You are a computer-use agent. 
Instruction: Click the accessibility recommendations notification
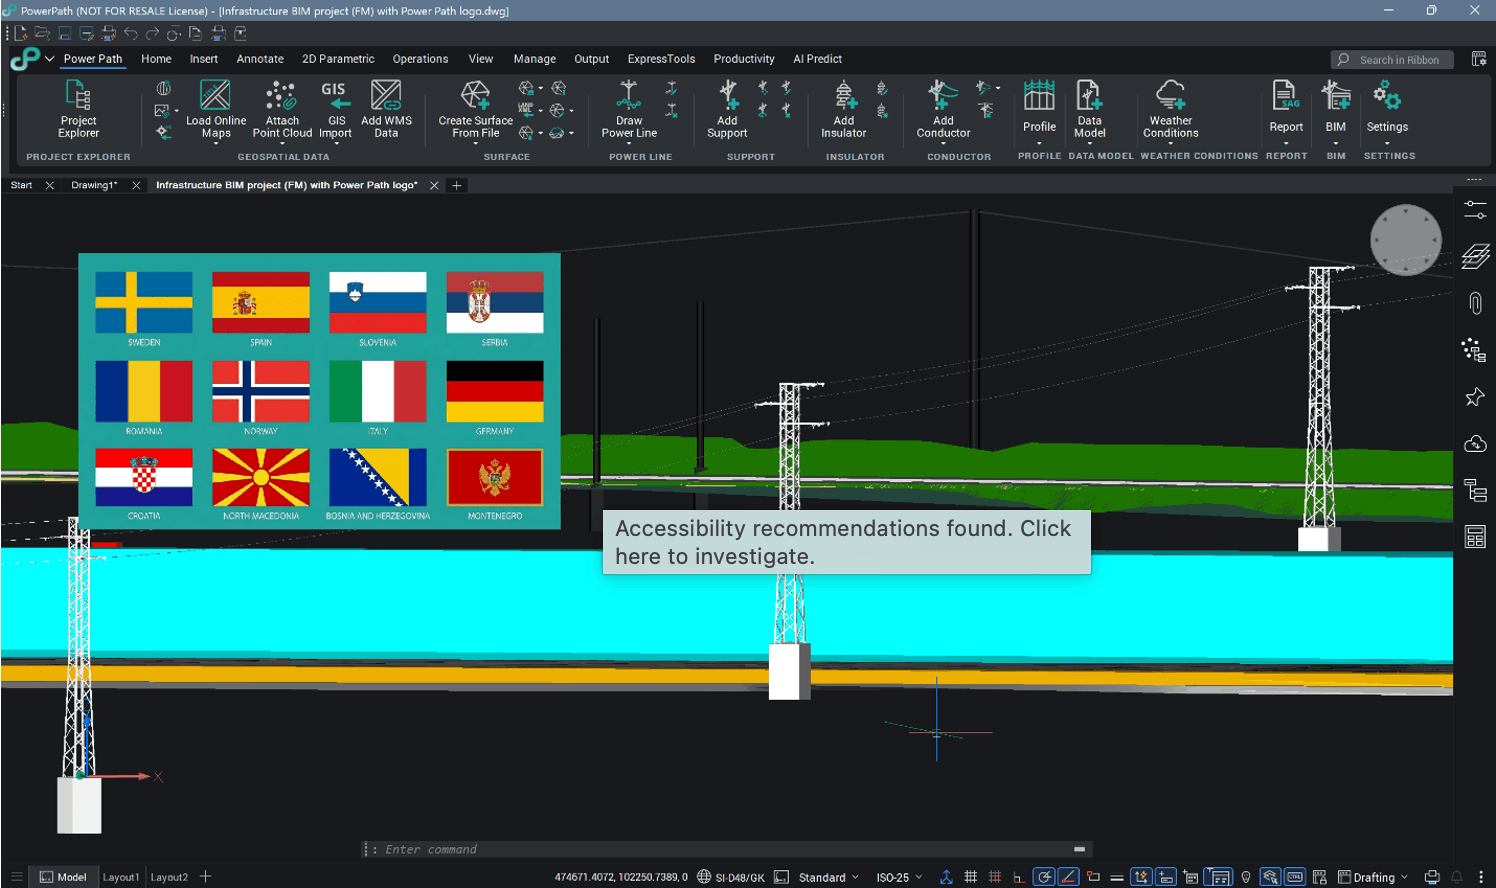(846, 542)
